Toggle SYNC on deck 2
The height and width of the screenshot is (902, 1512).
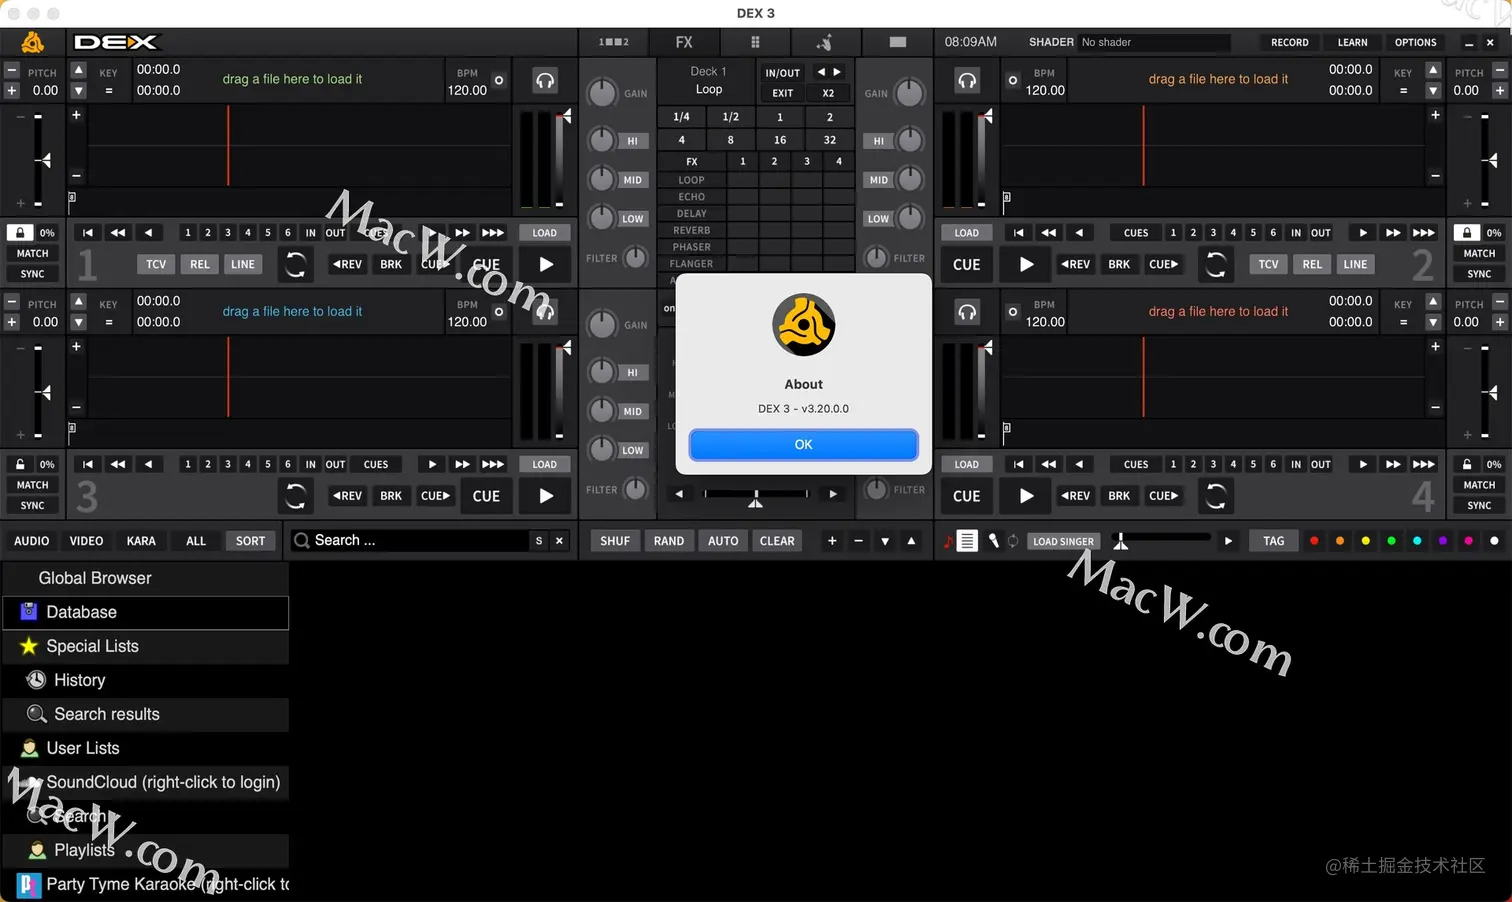click(1479, 274)
